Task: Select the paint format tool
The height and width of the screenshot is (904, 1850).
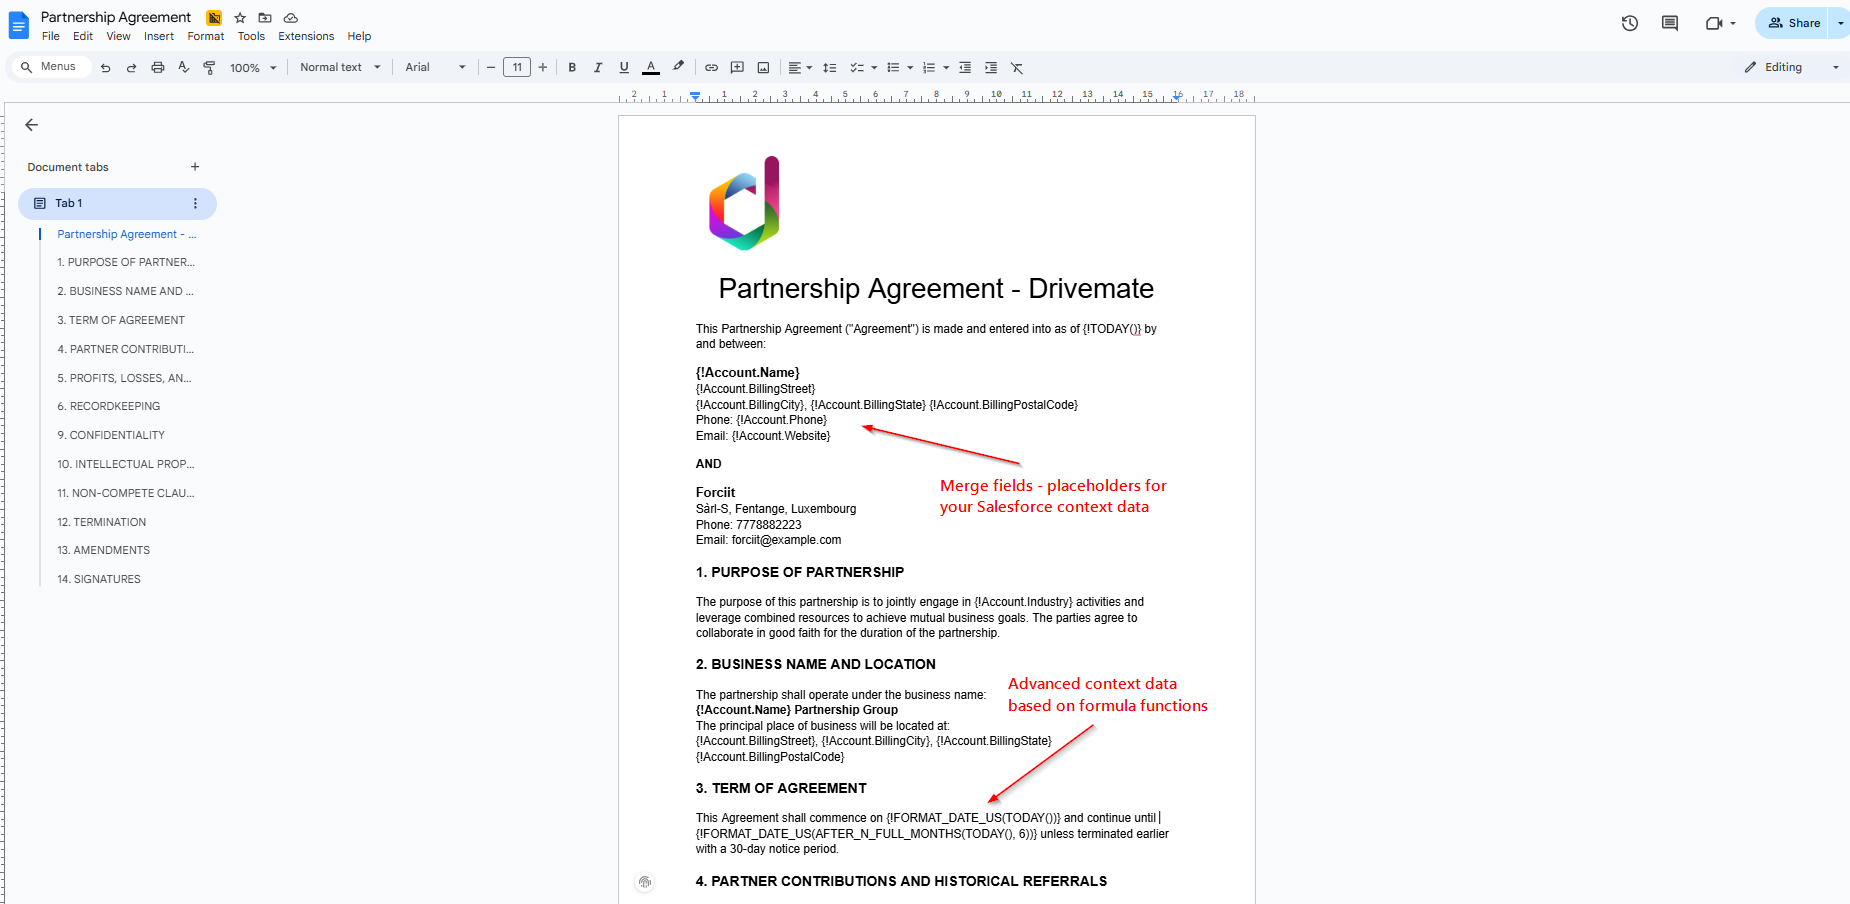Action: pyautogui.click(x=209, y=67)
